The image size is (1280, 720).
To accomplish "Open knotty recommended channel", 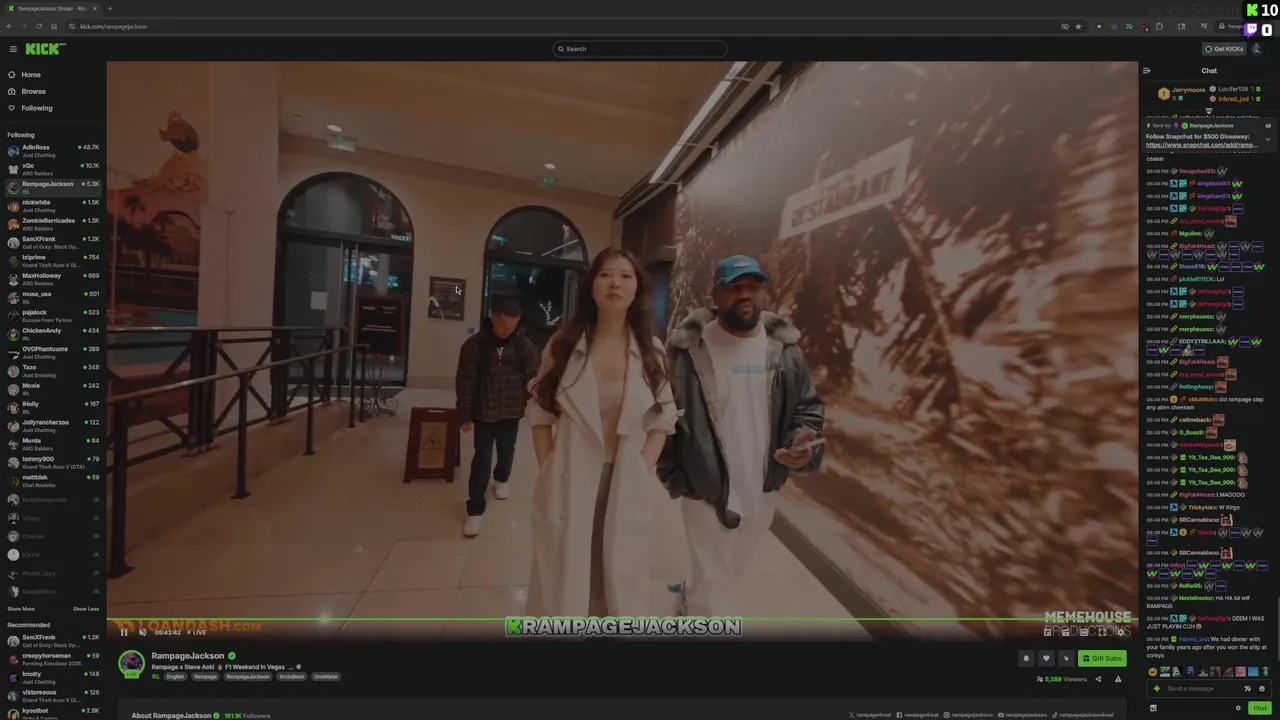I will [53, 676].
